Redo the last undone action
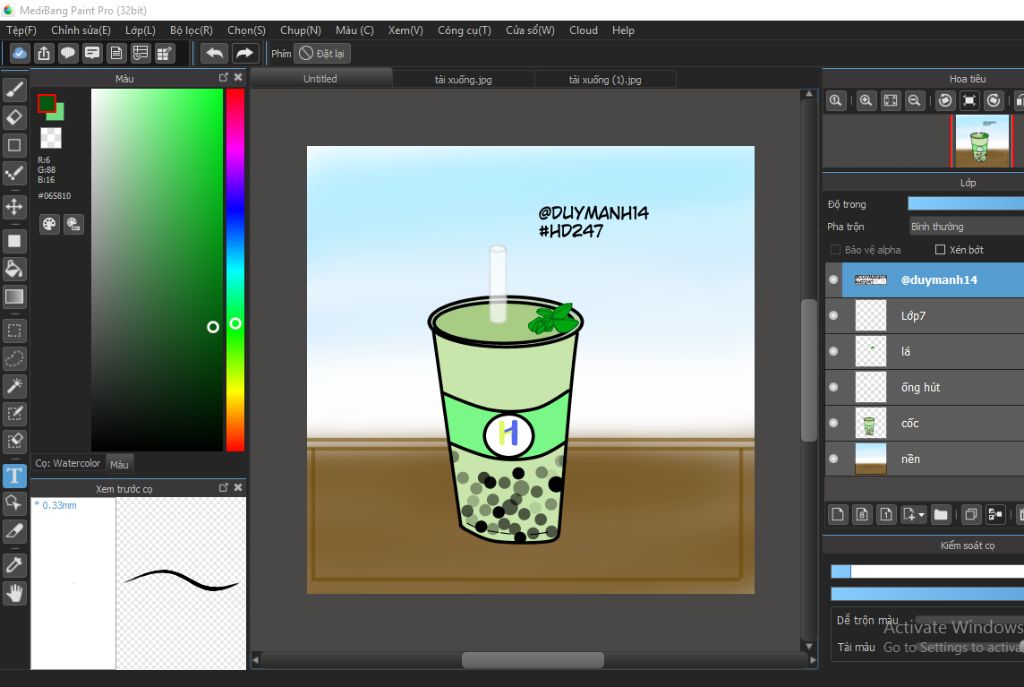 (245, 54)
